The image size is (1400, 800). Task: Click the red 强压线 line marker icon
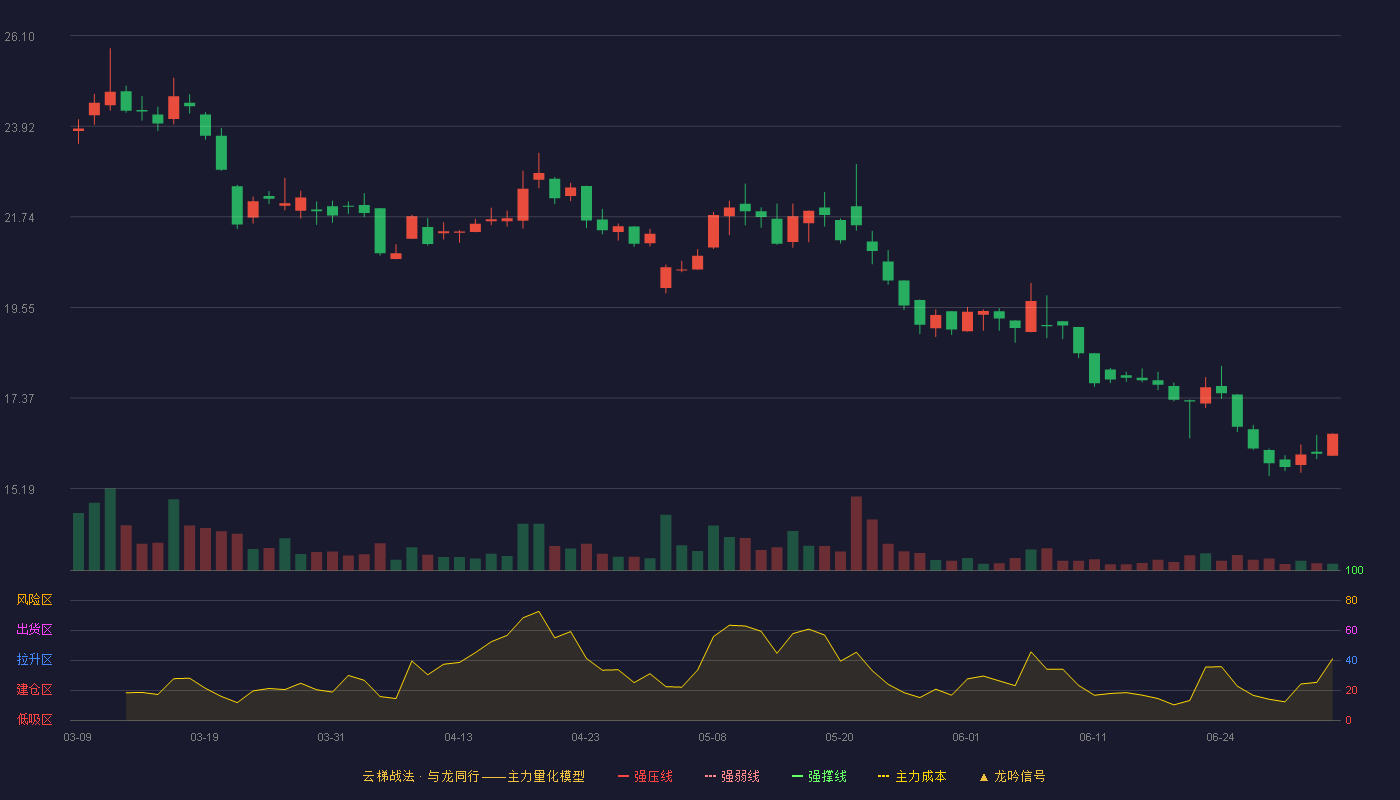[x=623, y=776]
